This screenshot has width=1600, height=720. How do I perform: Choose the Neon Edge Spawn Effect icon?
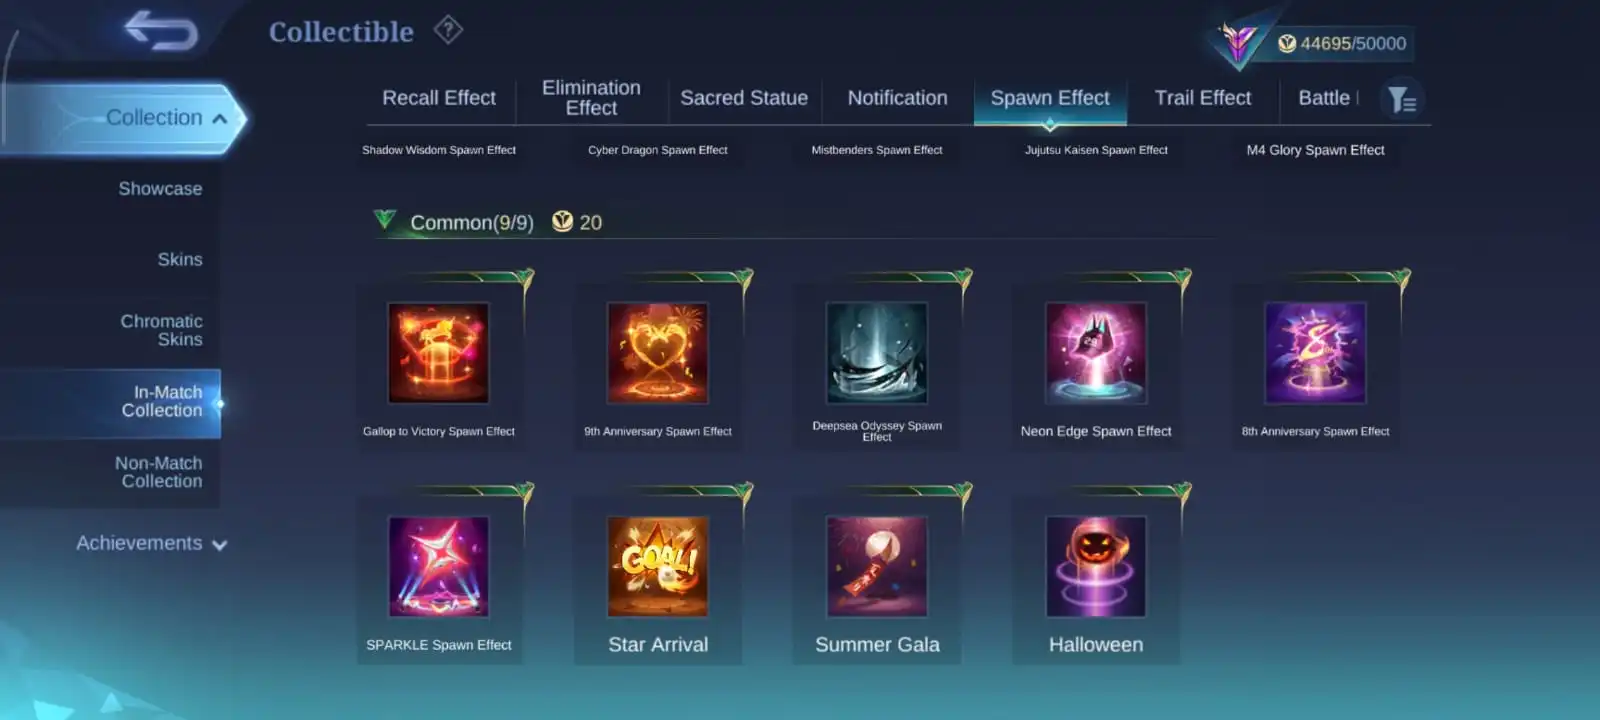coord(1096,353)
